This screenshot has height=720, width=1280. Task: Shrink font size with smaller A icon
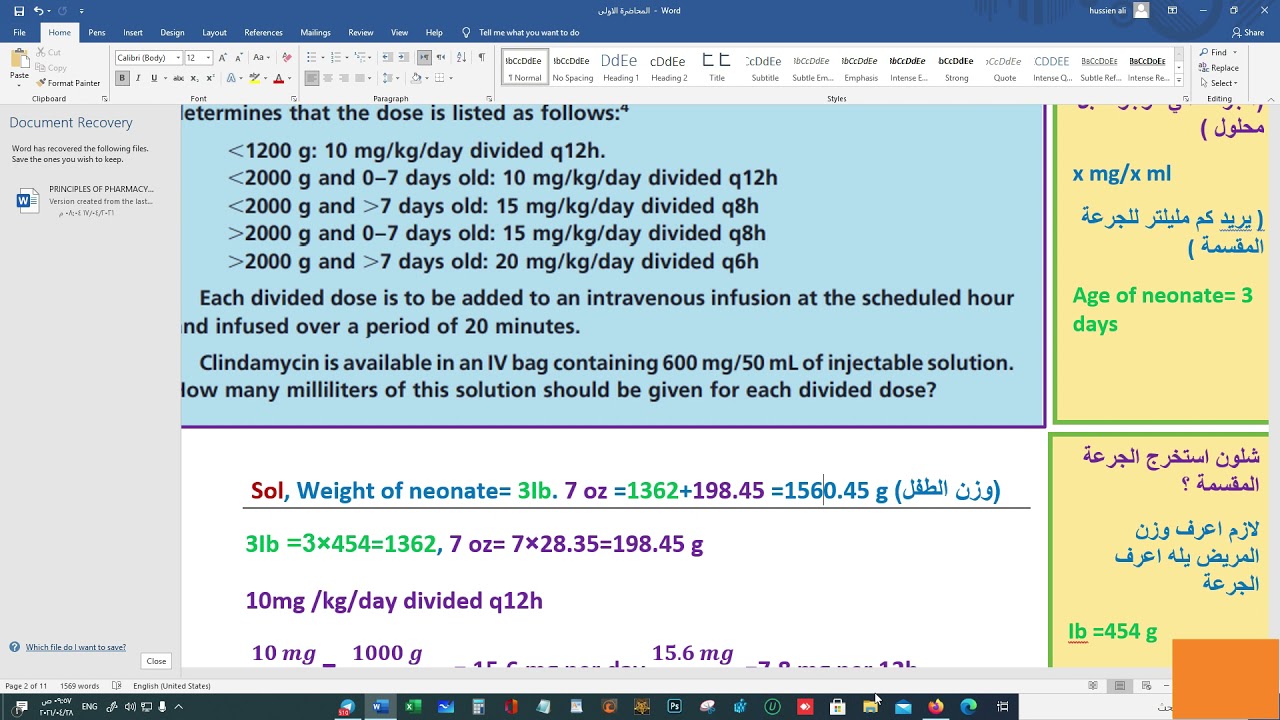click(237, 58)
